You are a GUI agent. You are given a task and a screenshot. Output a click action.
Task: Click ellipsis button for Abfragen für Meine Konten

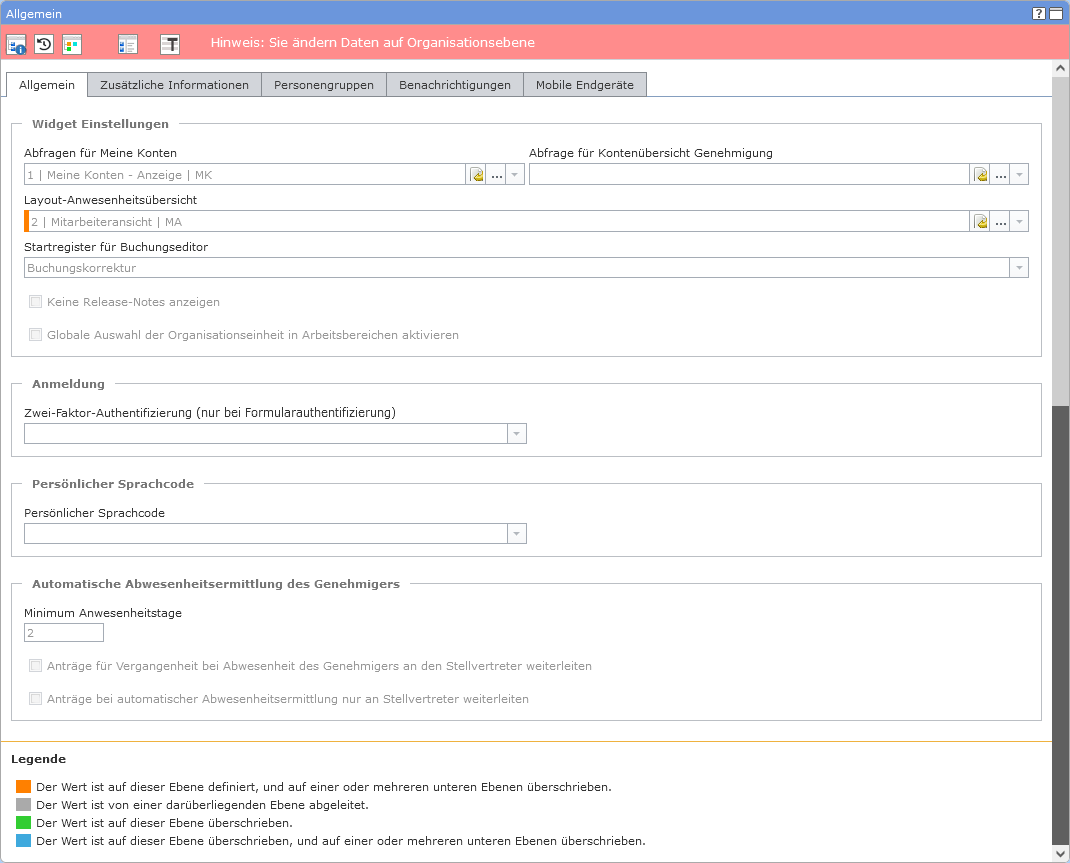(496, 175)
